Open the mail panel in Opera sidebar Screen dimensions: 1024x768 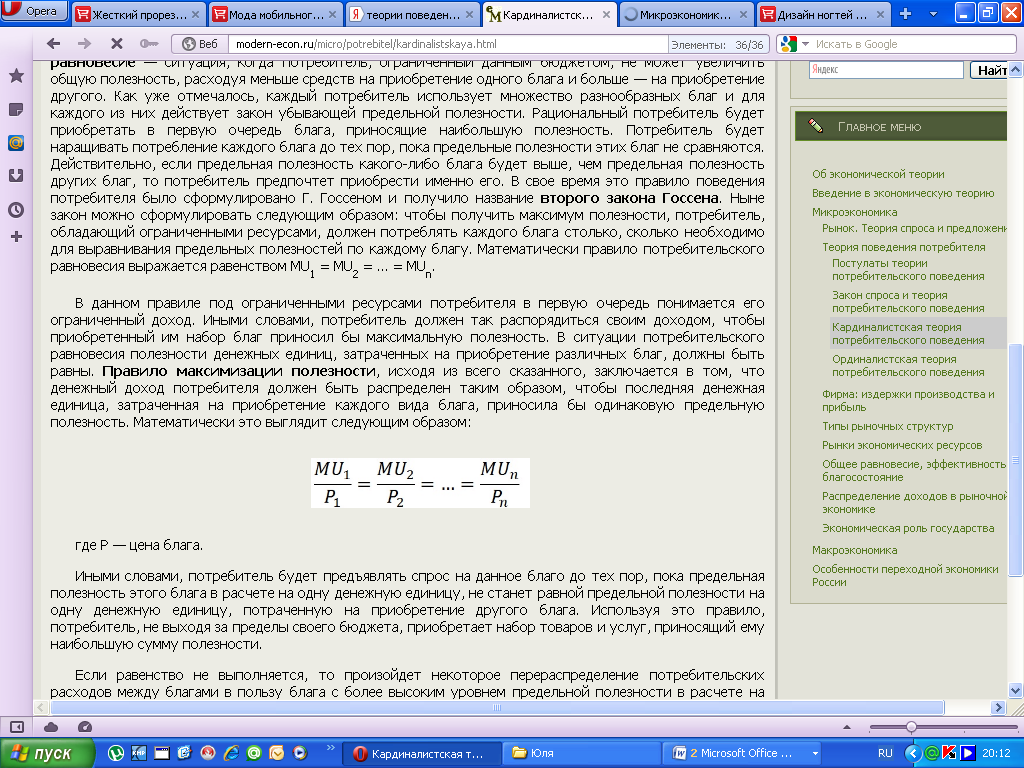pyautogui.click(x=16, y=142)
